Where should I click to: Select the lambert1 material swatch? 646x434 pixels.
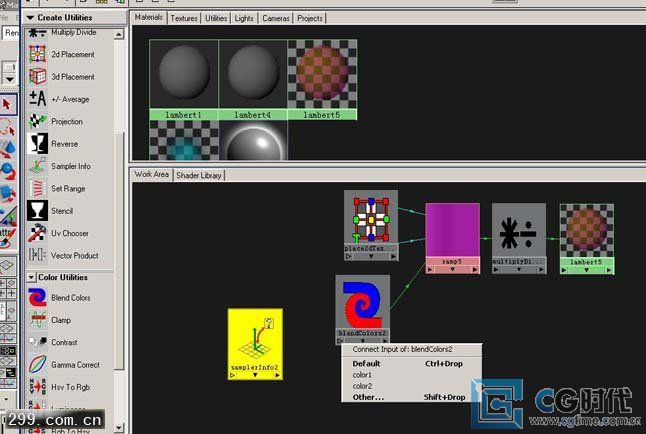(x=184, y=80)
